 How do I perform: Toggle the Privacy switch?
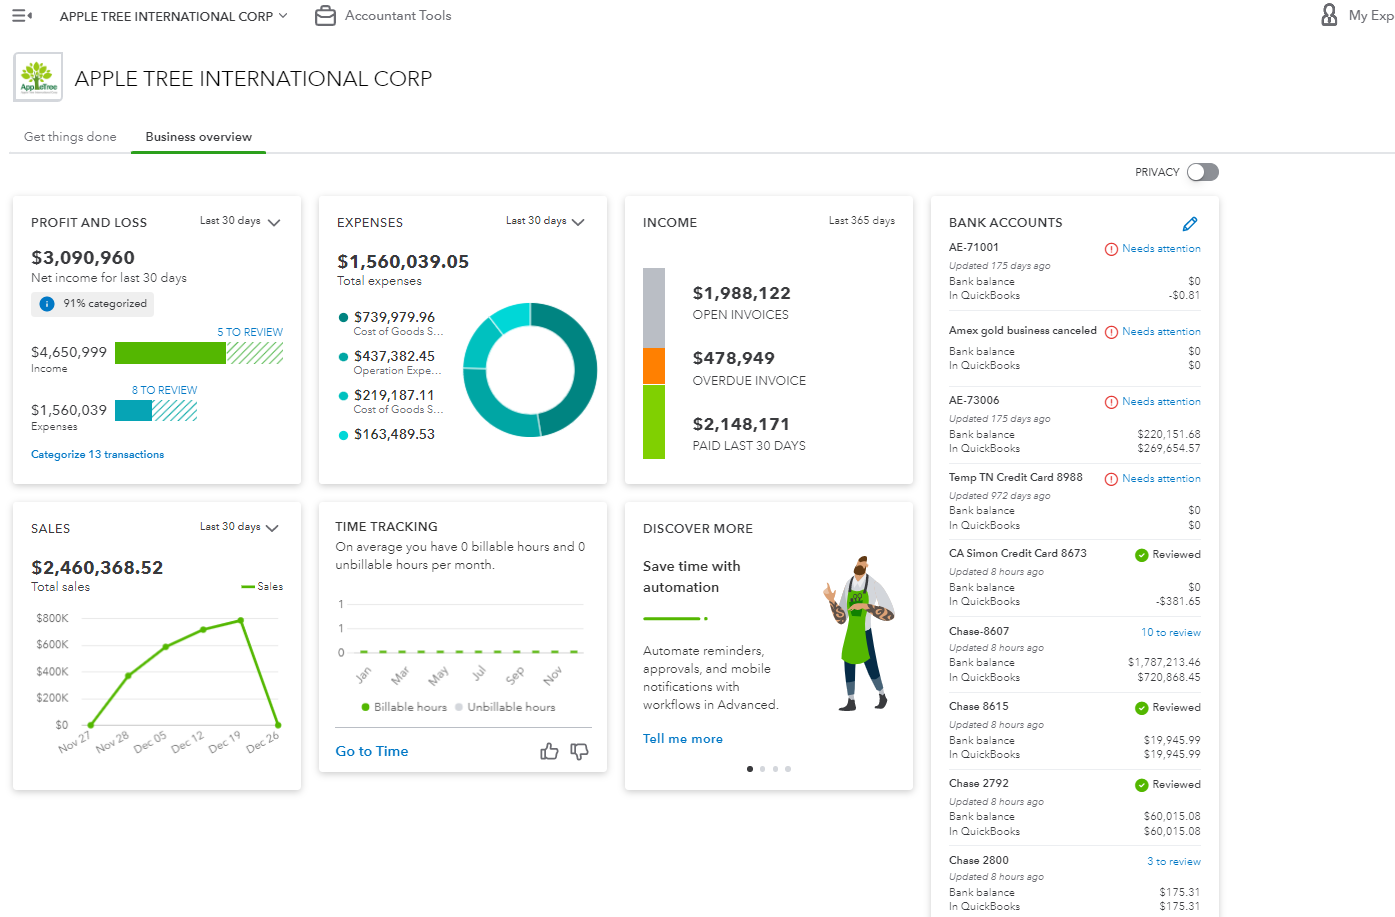[x=1203, y=172]
